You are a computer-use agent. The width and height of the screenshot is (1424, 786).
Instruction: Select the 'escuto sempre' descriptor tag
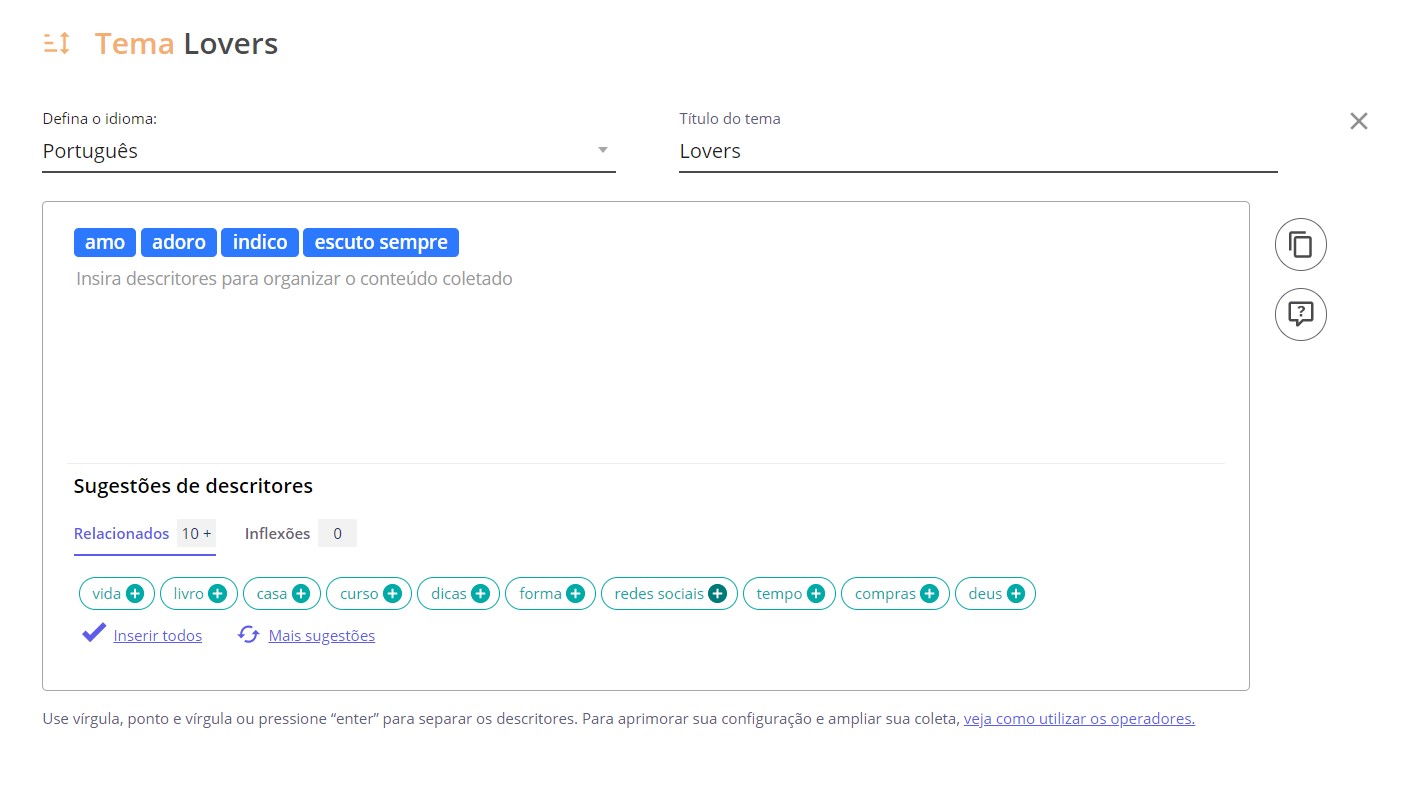pyautogui.click(x=380, y=242)
